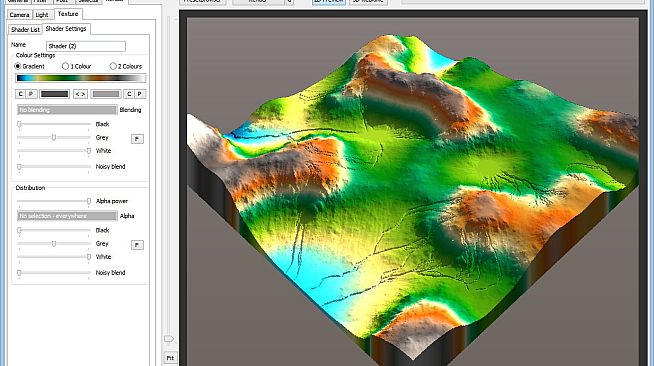Click the White slider in Distribution
This screenshot has height=366, width=654.
[x=54, y=257]
